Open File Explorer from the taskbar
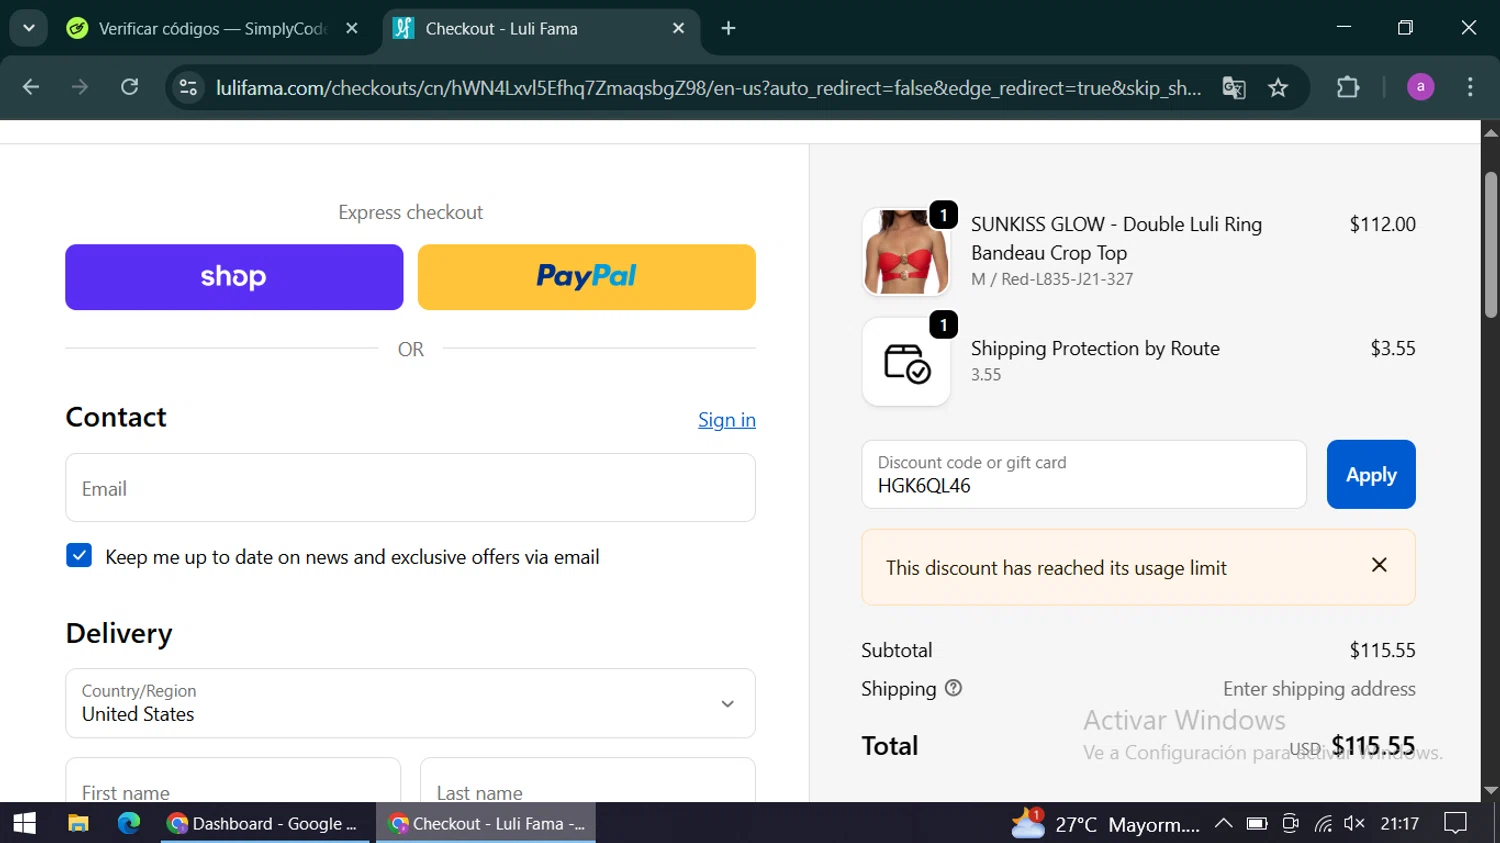This screenshot has width=1500, height=843. pos(78,823)
